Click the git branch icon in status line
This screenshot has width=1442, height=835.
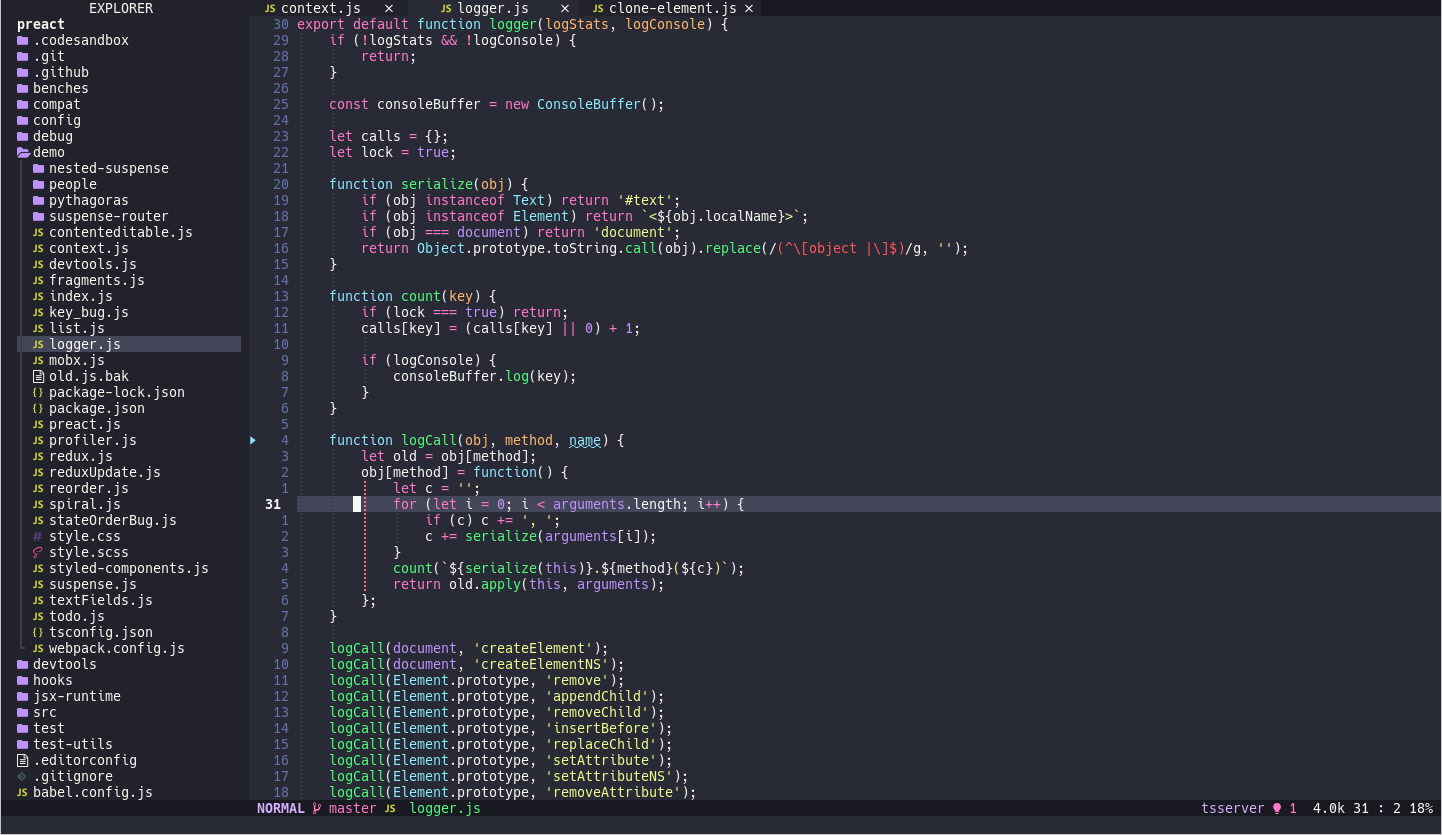click(317, 808)
